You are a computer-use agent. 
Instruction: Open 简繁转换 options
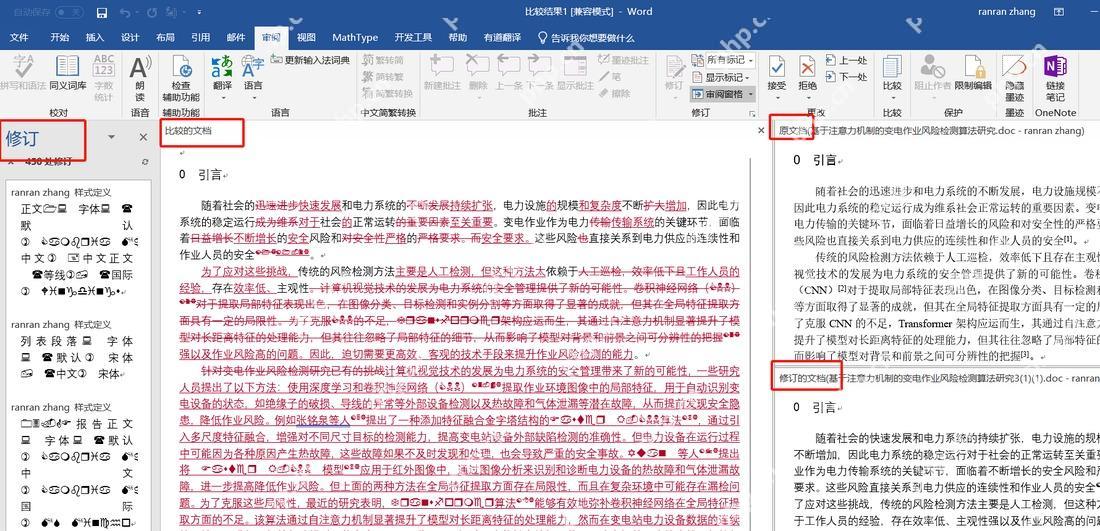[x=387, y=93]
